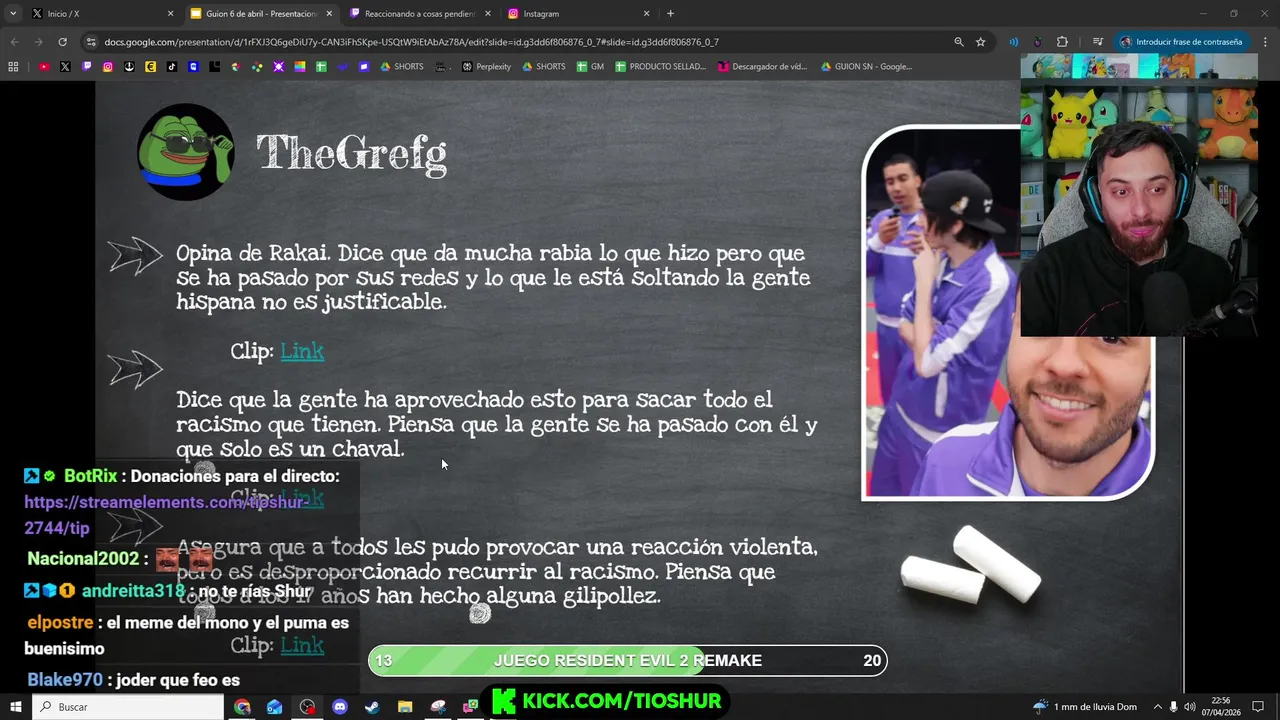Open Chrome from the taskbar
This screenshot has width=1280, height=720.
point(242,707)
